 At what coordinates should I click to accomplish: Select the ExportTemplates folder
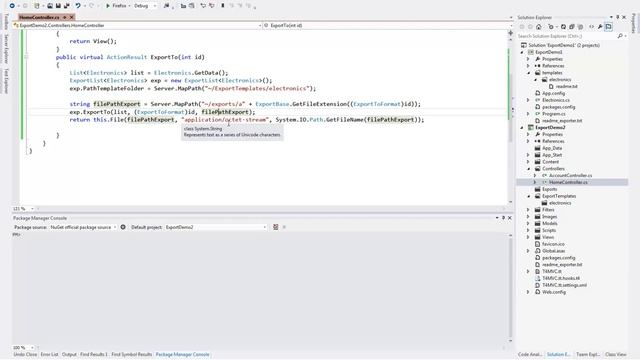(x=559, y=196)
